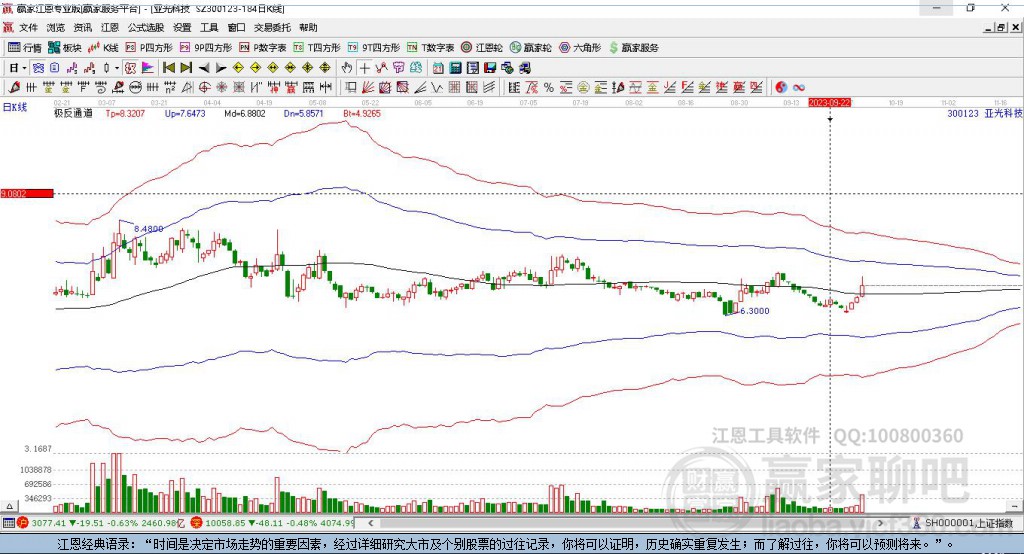The height and width of the screenshot is (554, 1024).
Task: Toggle the 极 extreme channel indicator button
Action: point(130,68)
